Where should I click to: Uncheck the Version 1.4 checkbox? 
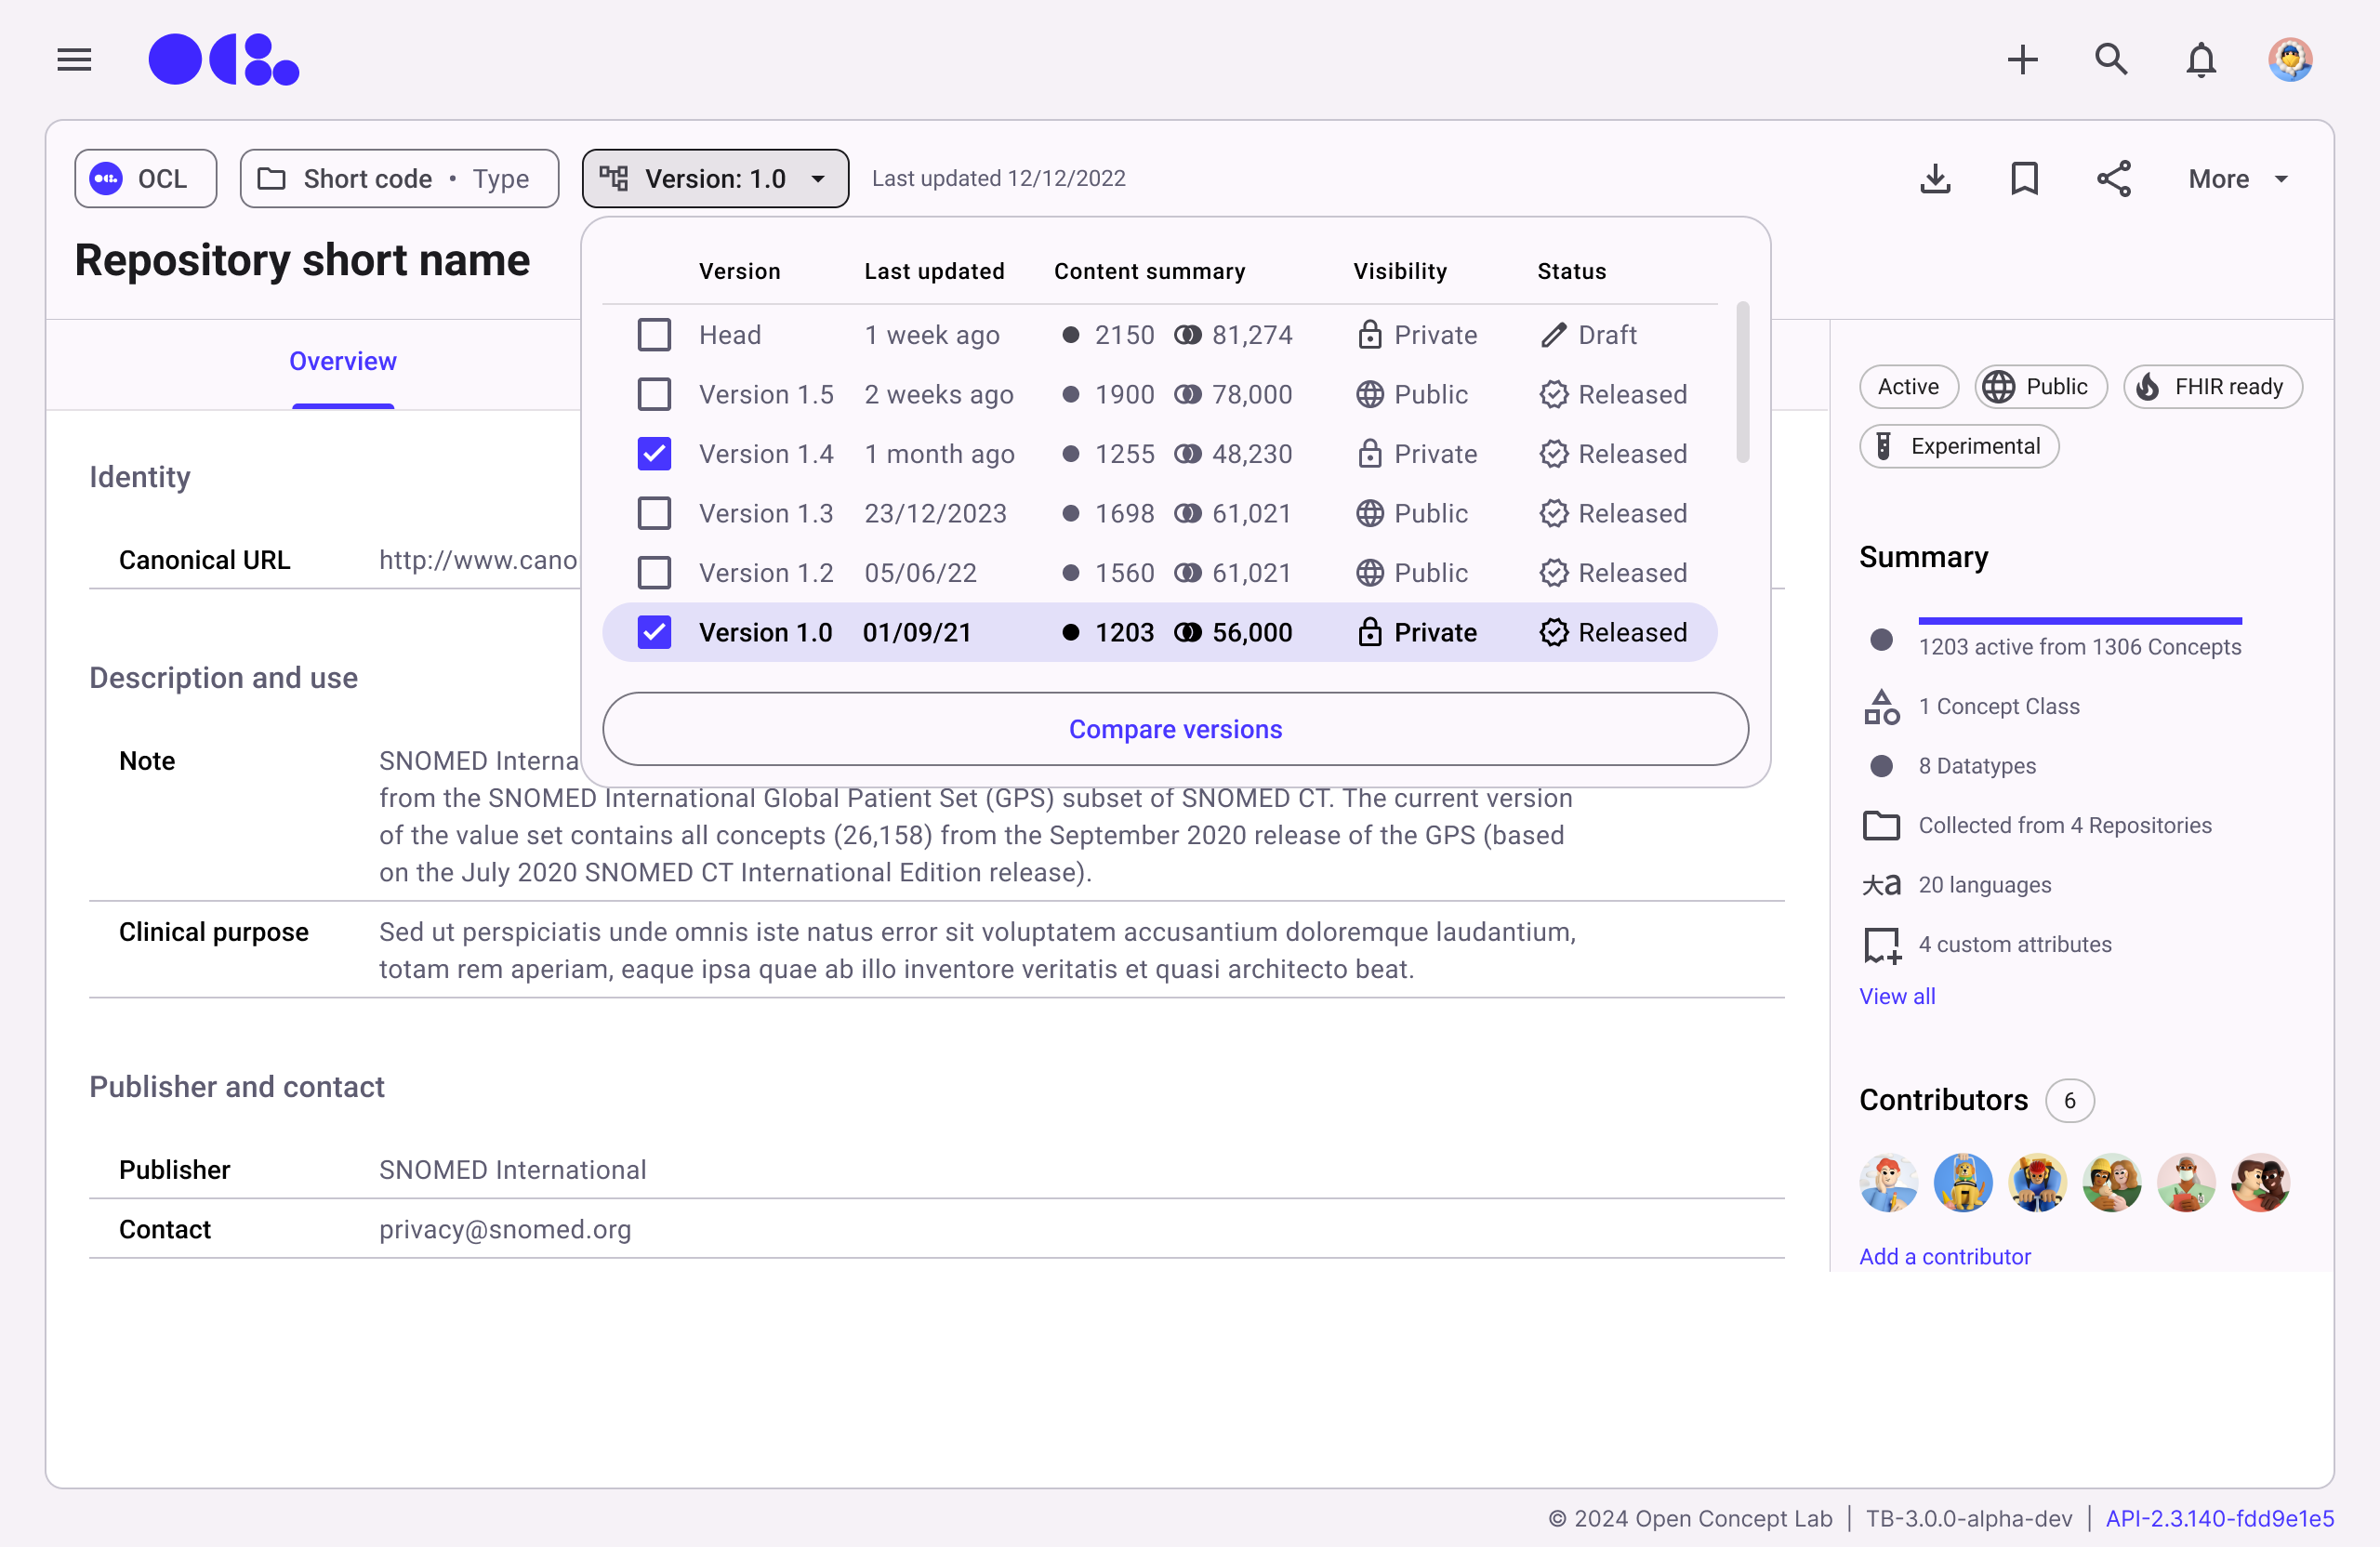(654, 454)
